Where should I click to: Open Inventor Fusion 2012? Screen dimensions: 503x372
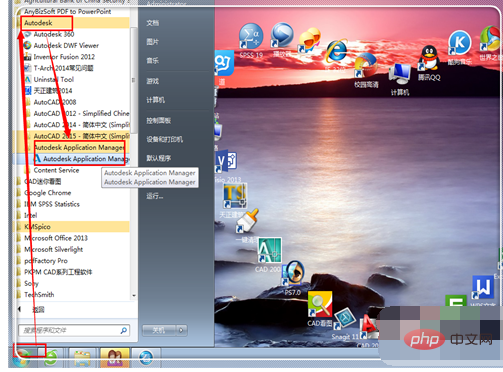click(64, 57)
